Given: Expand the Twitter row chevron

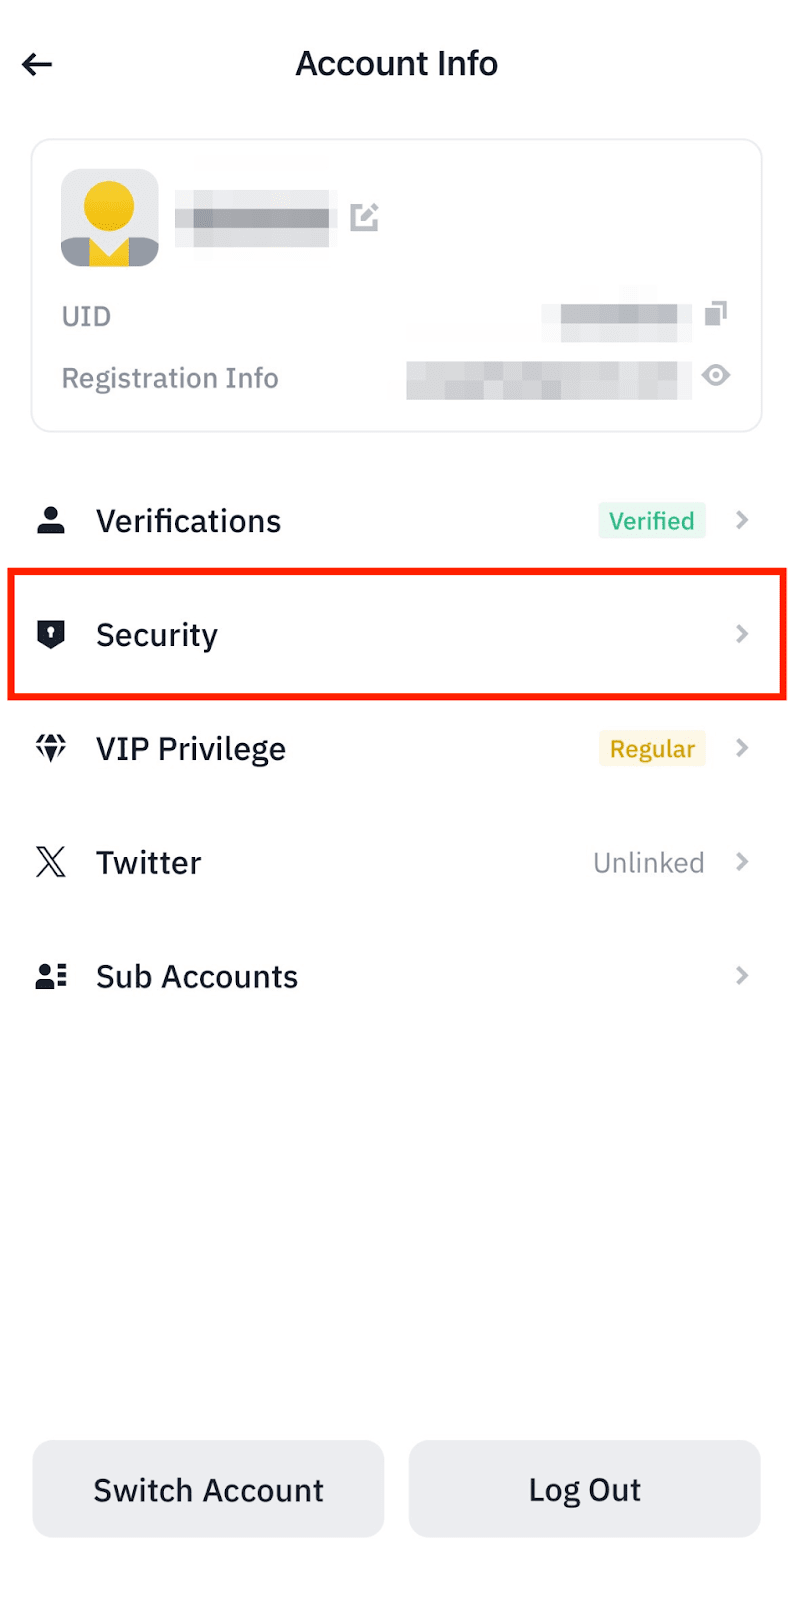Looking at the screenshot, I should pyautogui.click(x=742, y=862).
